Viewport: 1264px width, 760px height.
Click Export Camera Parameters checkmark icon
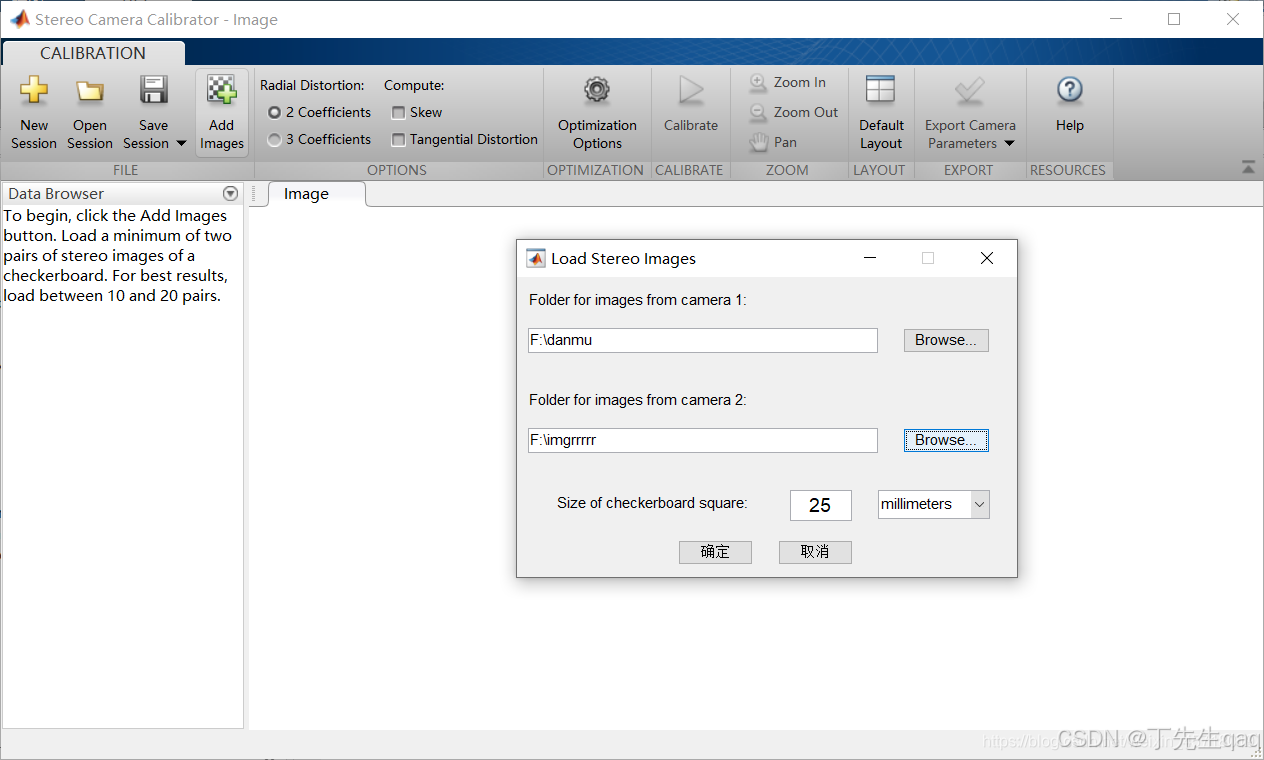click(x=969, y=91)
